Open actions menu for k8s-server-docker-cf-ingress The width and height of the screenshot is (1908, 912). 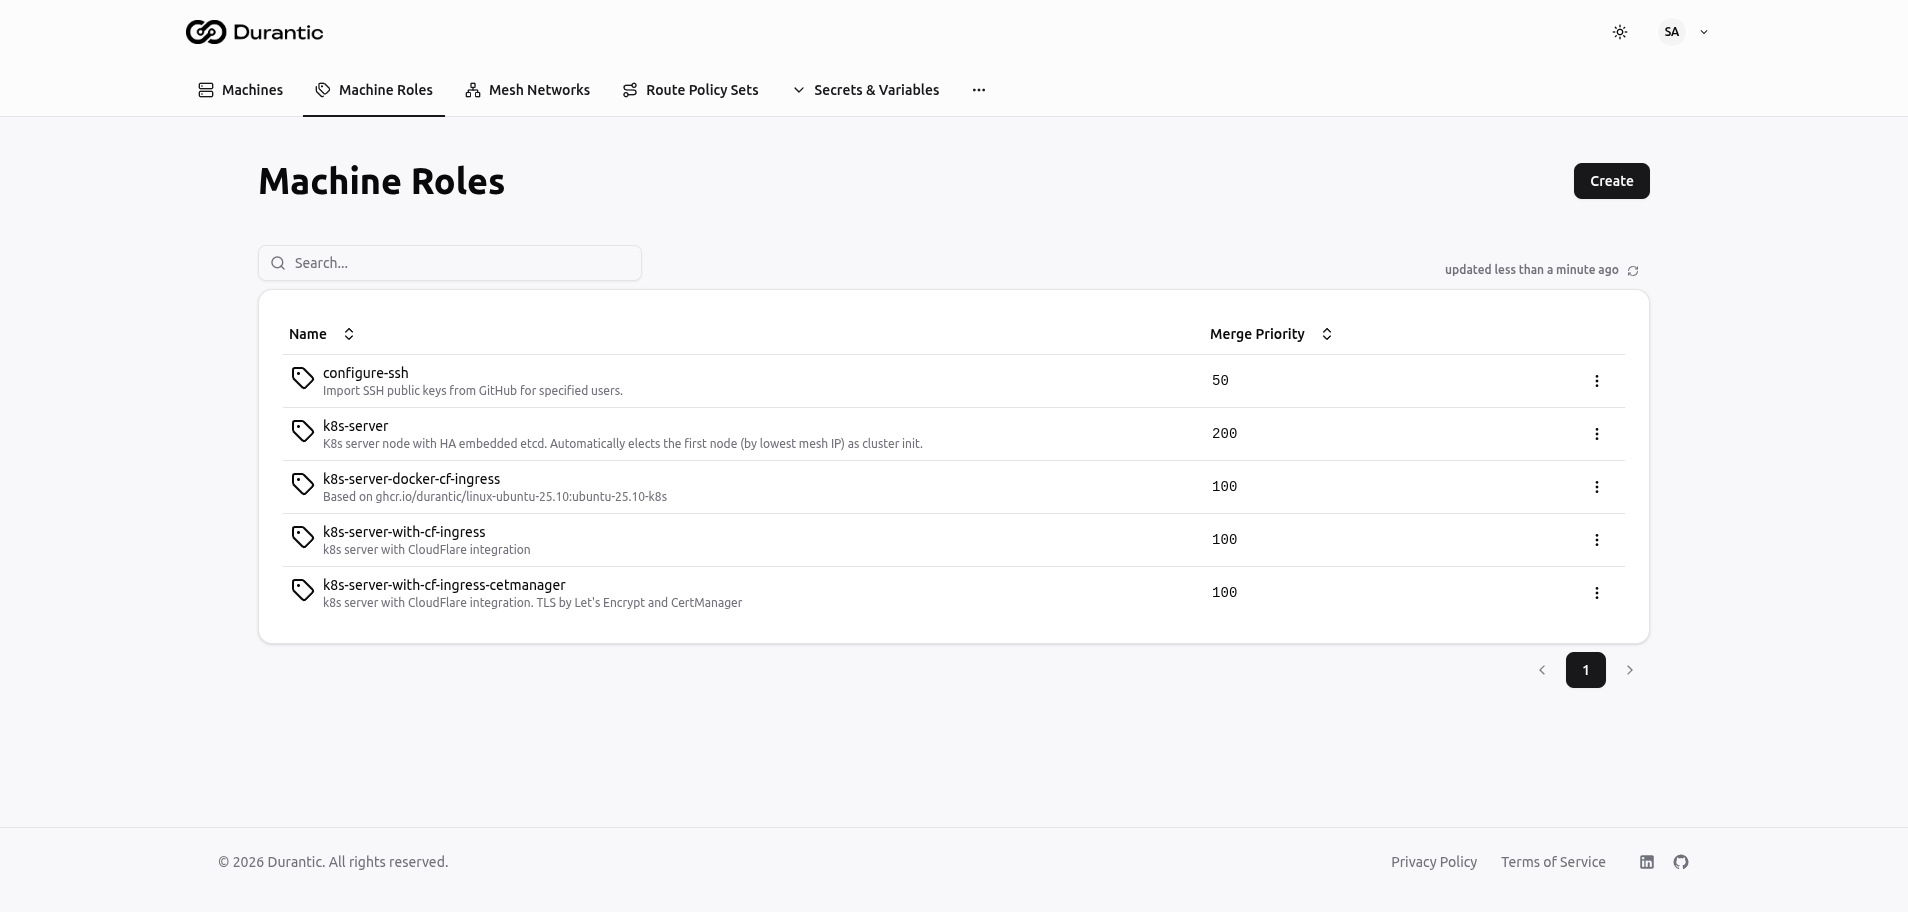pos(1596,487)
